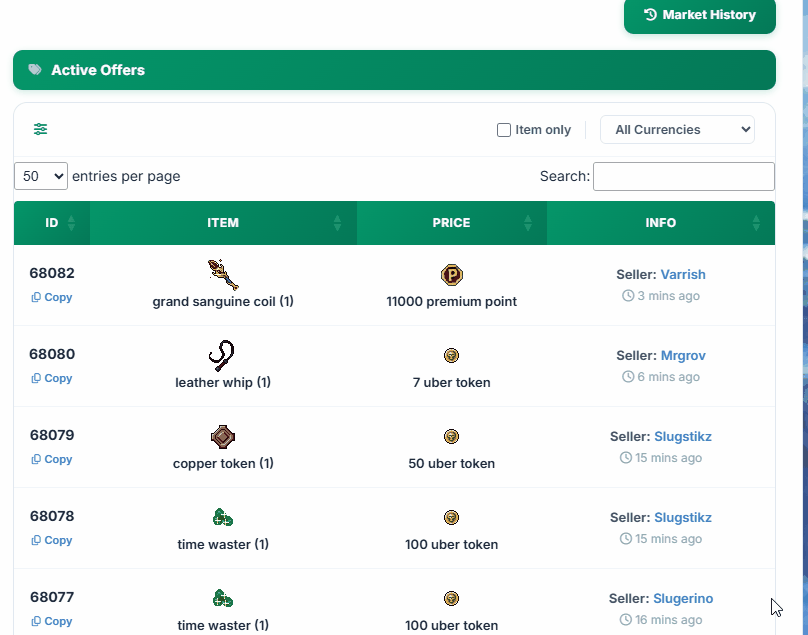
Task: Copy offer ID 68079
Action: [52, 459]
